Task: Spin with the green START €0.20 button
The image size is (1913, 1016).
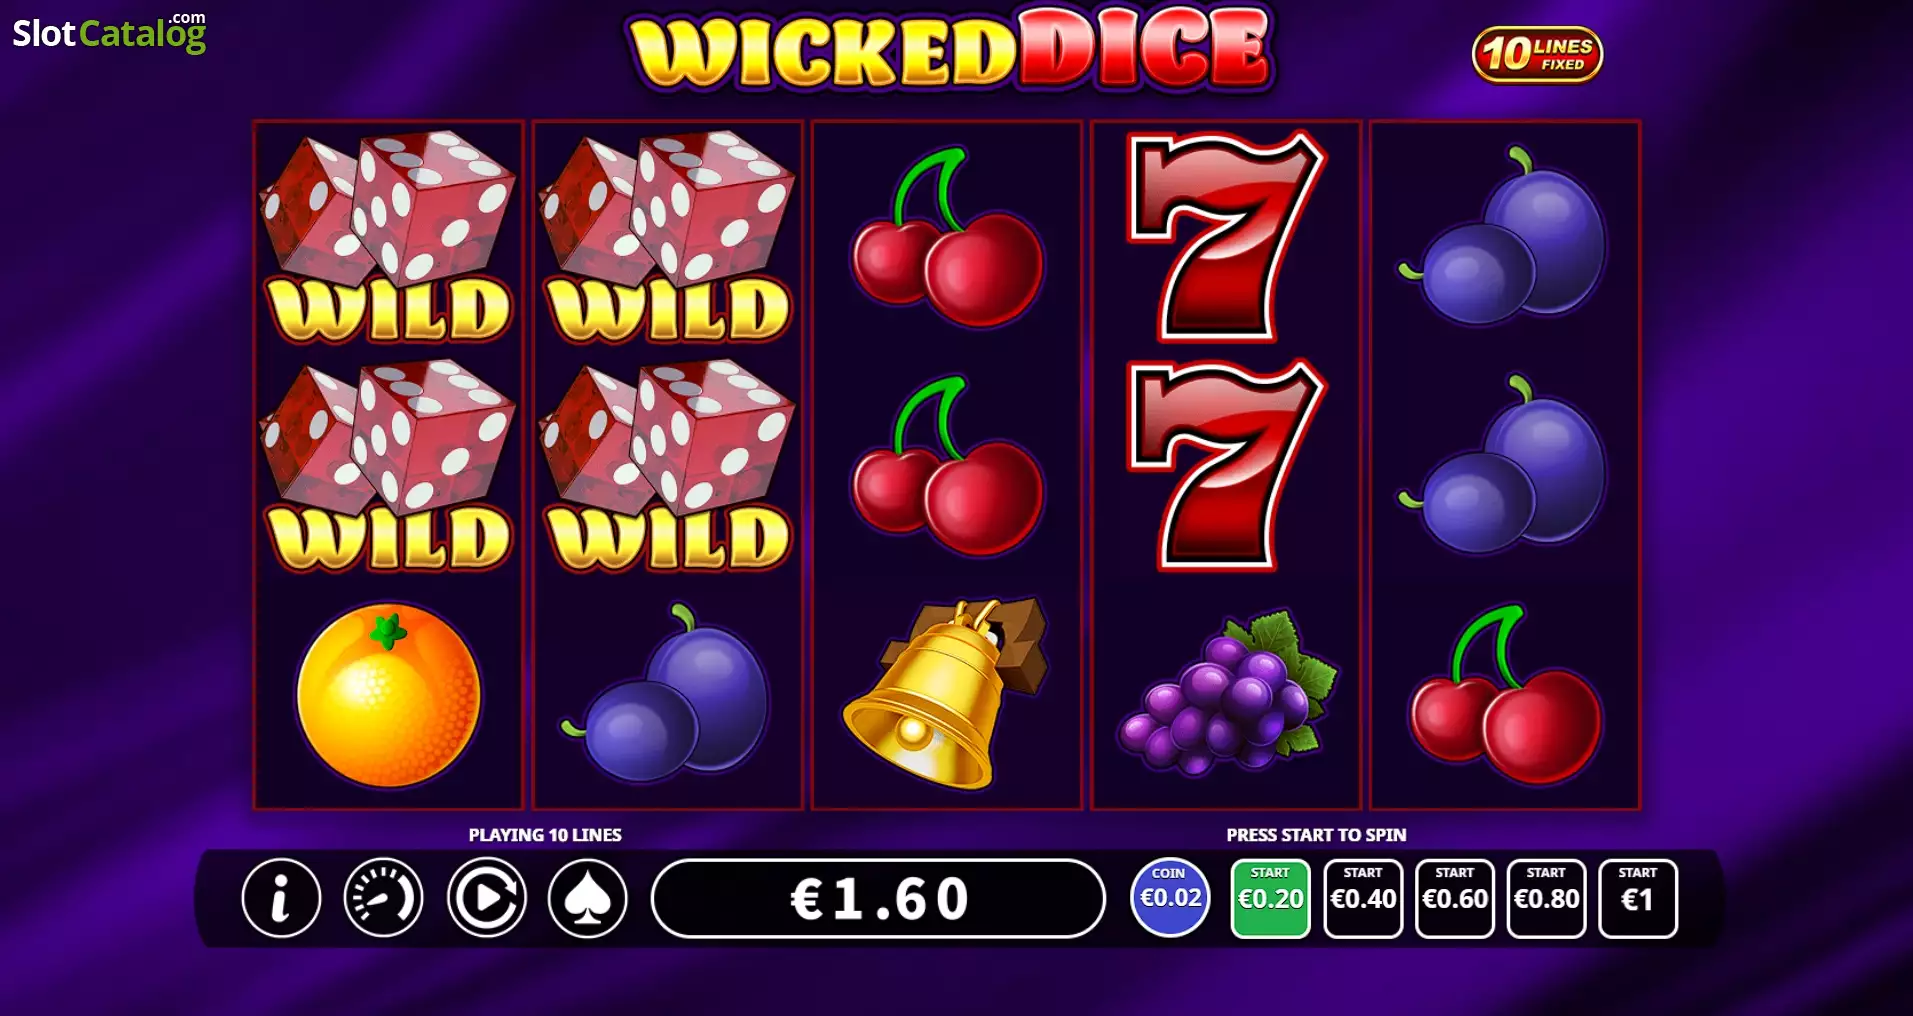Action: (x=1270, y=898)
